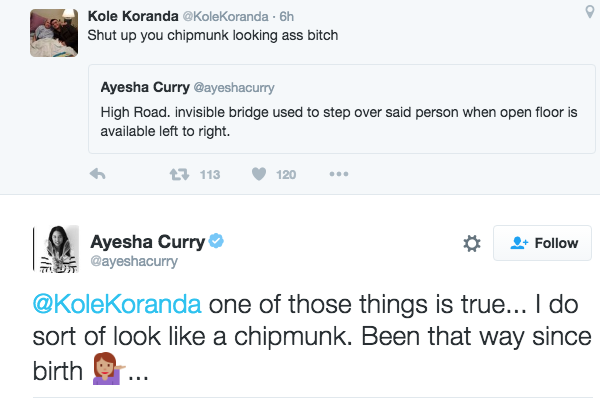
Task: Click the @KoleKoranda handle in tweet header
Action: point(225,16)
